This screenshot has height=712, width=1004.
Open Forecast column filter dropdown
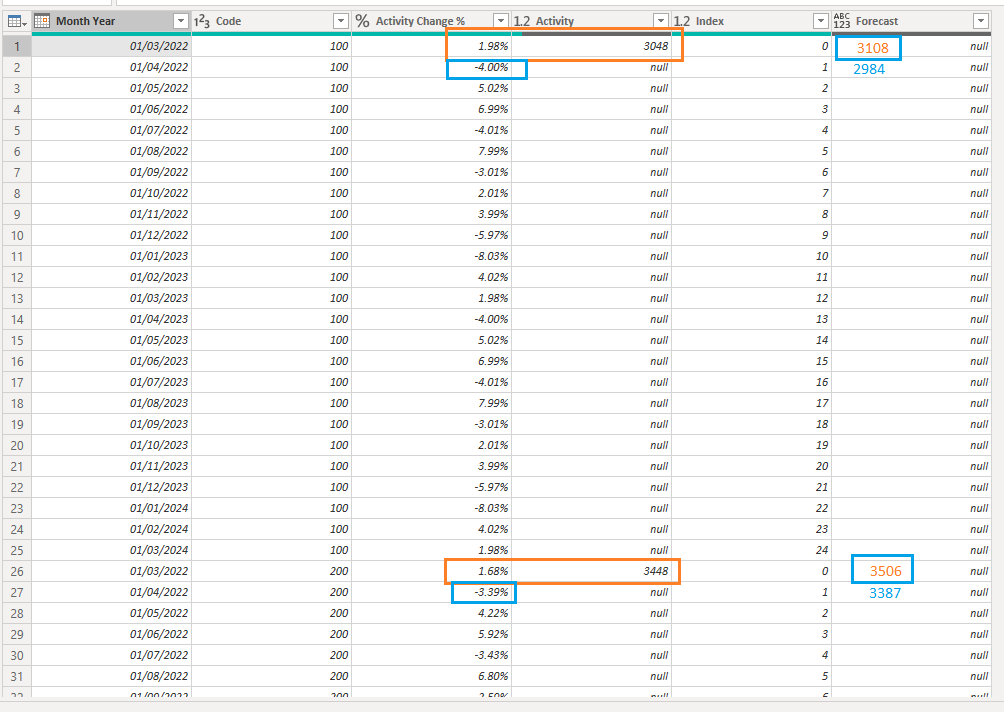(x=981, y=21)
